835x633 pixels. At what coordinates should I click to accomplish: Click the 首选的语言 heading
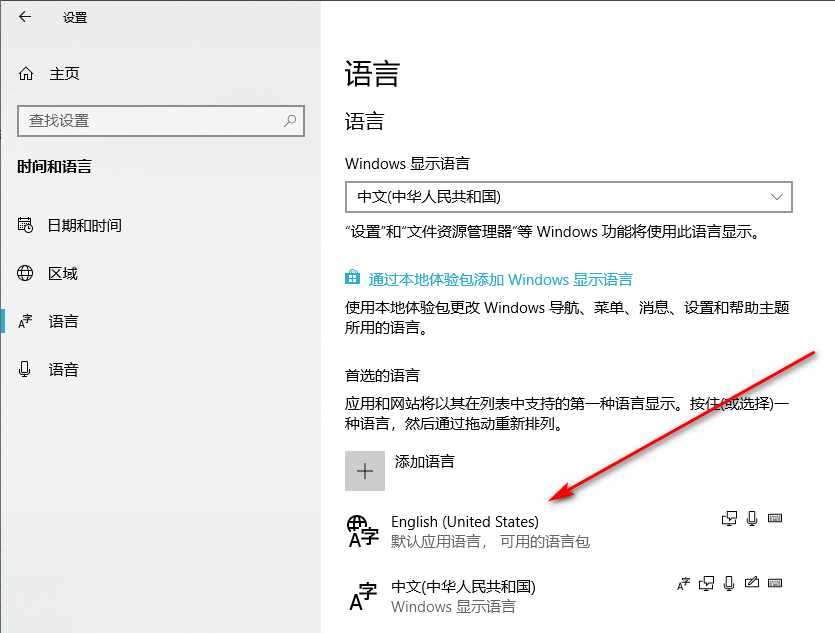[x=382, y=376]
